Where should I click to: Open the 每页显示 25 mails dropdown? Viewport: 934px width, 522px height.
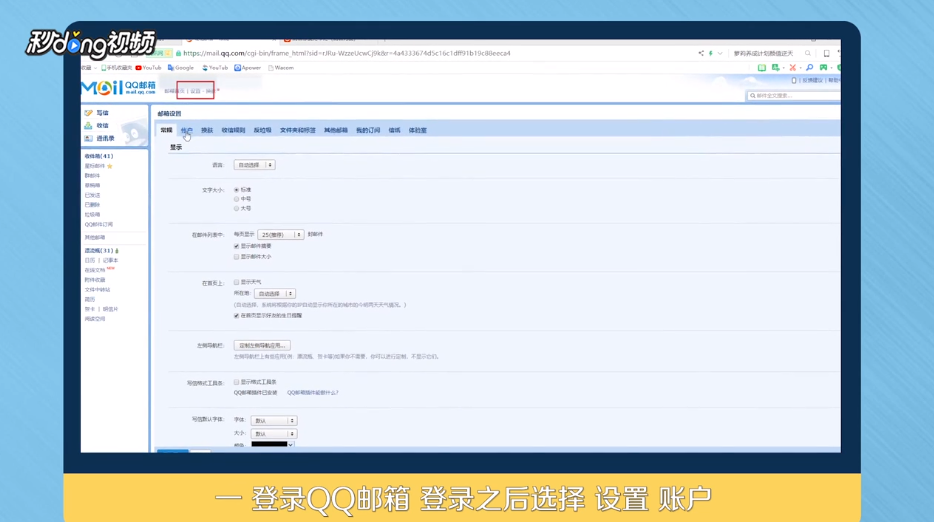point(281,235)
